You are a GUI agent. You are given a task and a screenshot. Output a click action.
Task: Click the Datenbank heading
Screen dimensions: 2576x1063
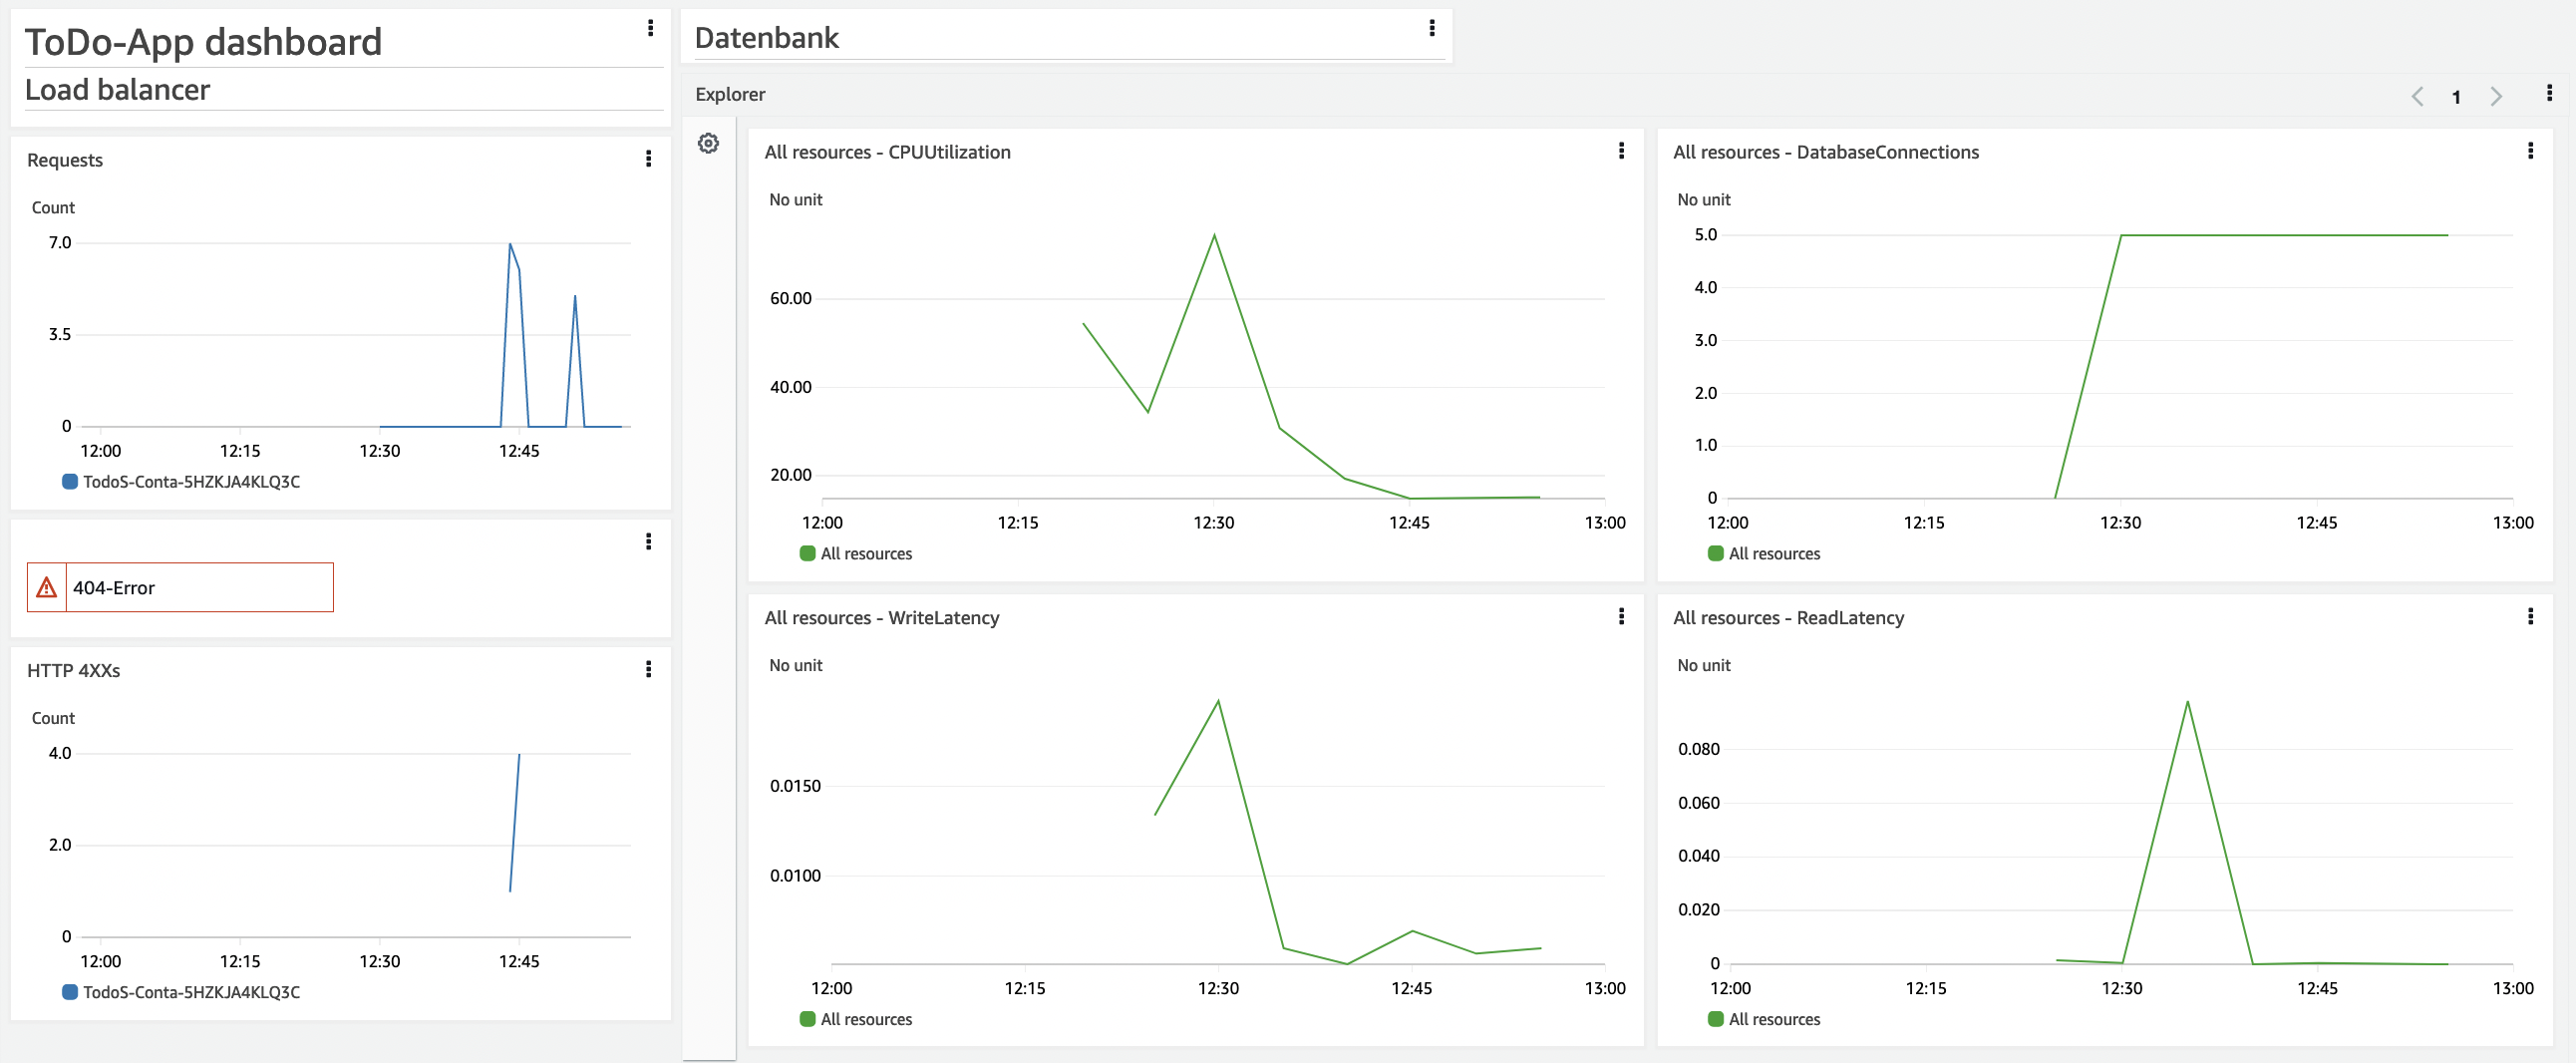766,38
